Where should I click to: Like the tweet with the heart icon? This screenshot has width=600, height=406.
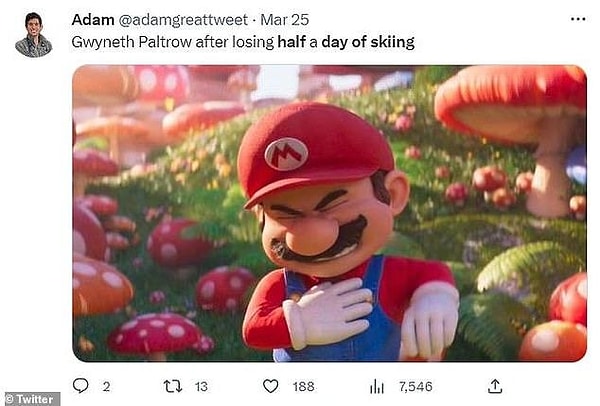[271, 386]
